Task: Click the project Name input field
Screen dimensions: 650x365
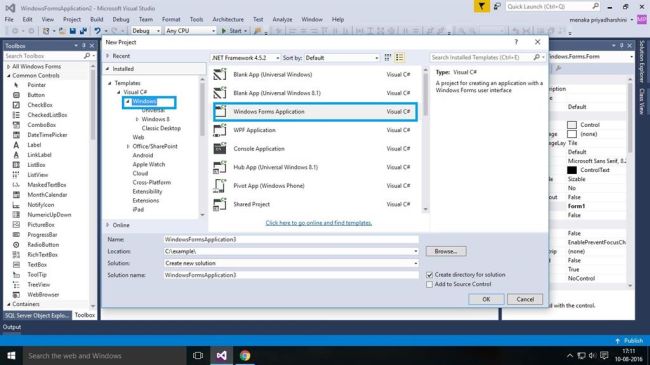Action: pyautogui.click(x=291, y=239)
